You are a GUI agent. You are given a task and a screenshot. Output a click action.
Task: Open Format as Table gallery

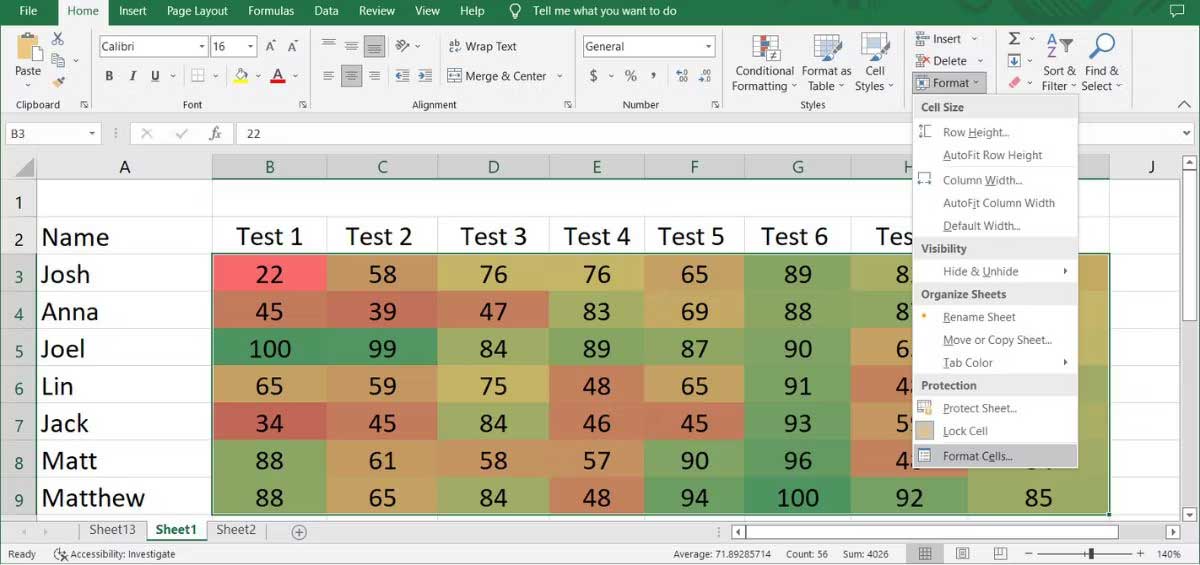pos(826,63)
